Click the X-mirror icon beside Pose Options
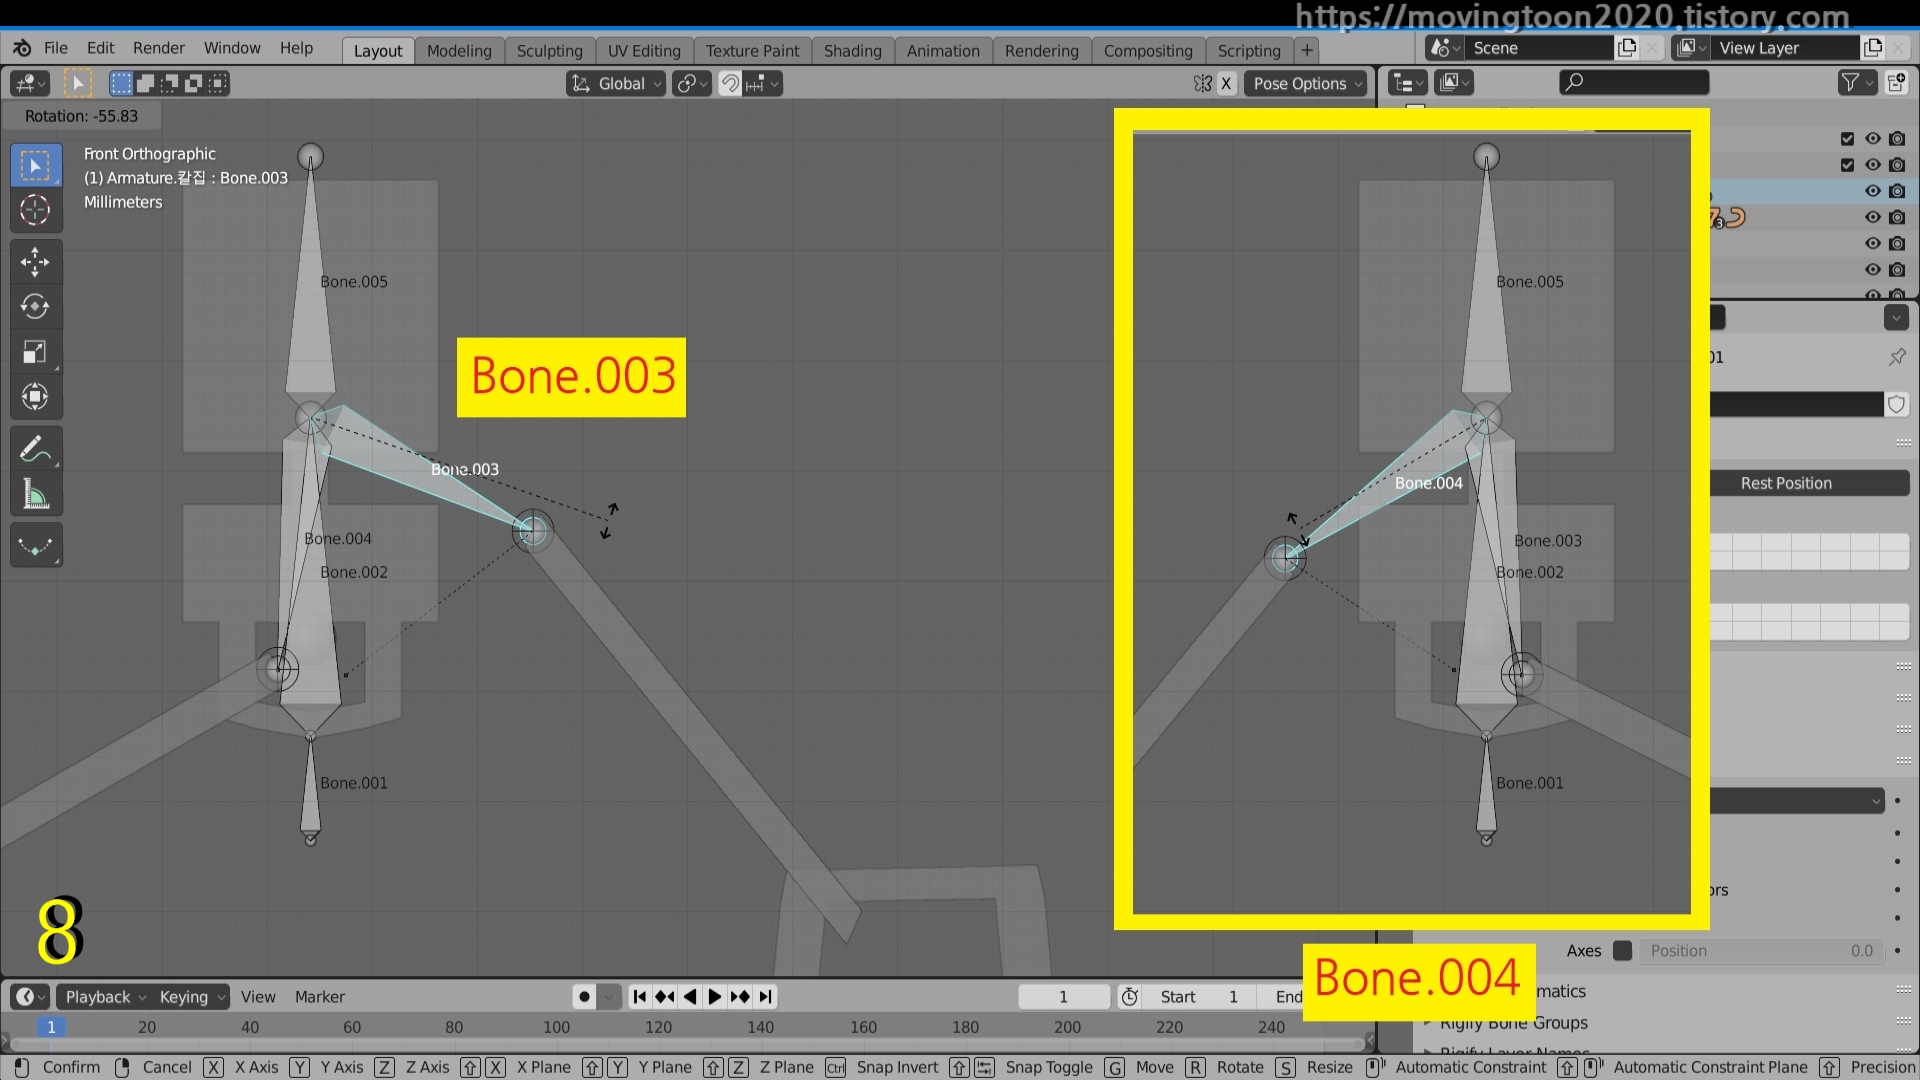Viewport: 1920px width, 1080px height. click(1203, 84)
